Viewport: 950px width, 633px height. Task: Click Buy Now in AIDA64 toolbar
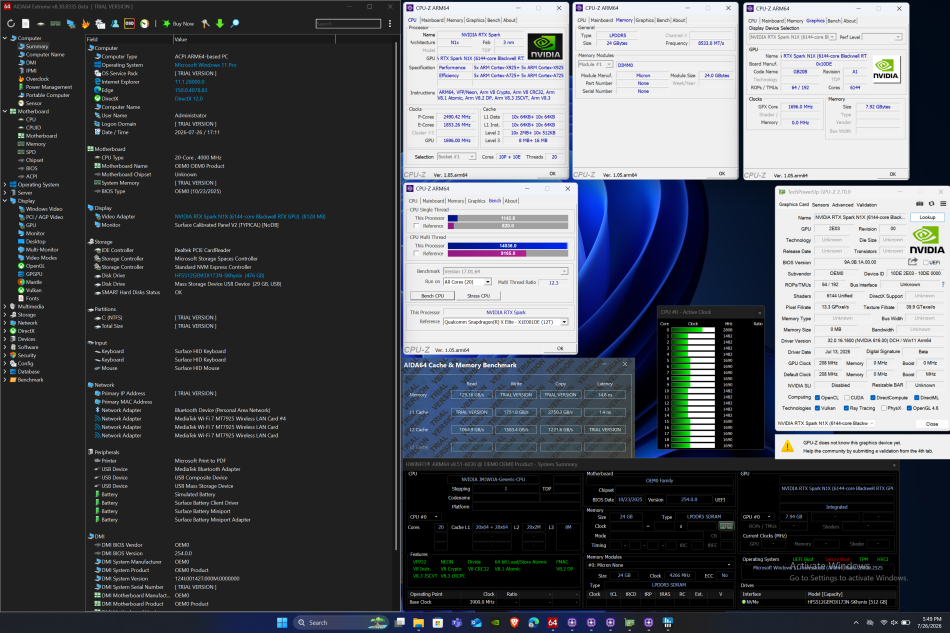tap(178, 24)
